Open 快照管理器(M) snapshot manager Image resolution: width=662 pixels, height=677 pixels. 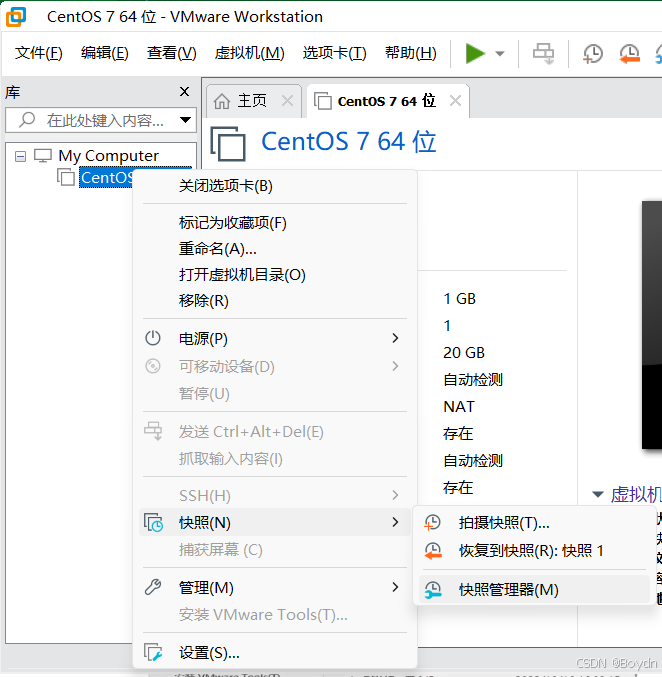pos(535,590)
